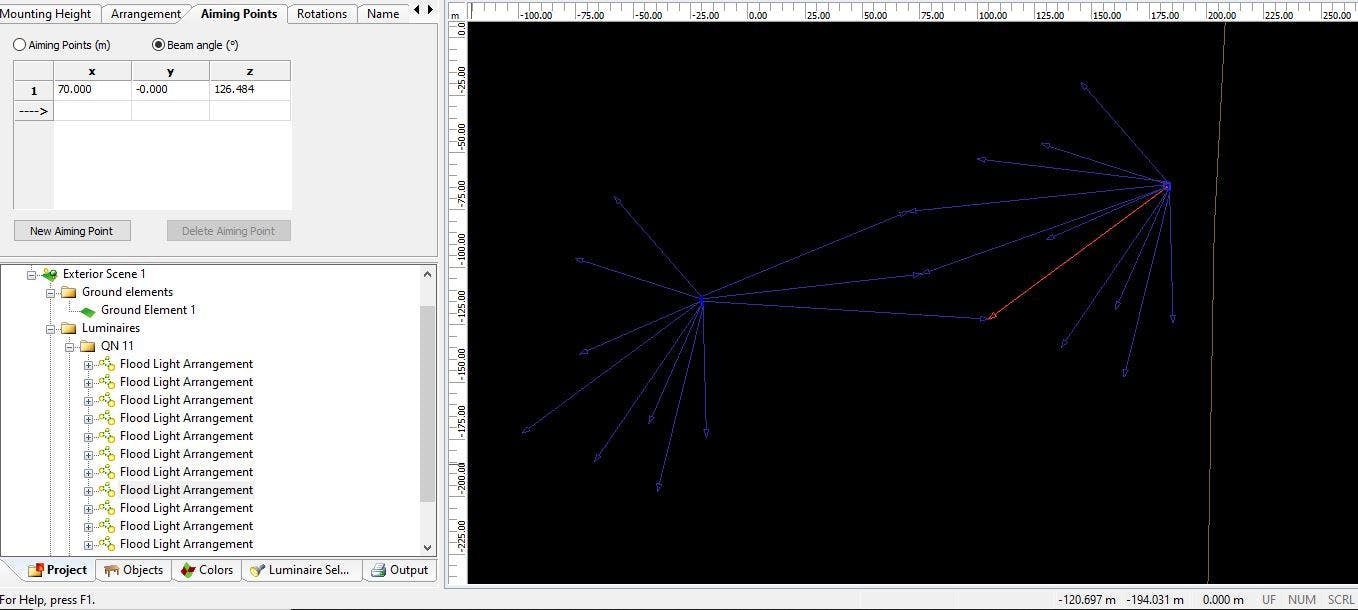
Task: Show more tabs using the right tab-scroll arrow
Action: [x=429, y=11]
